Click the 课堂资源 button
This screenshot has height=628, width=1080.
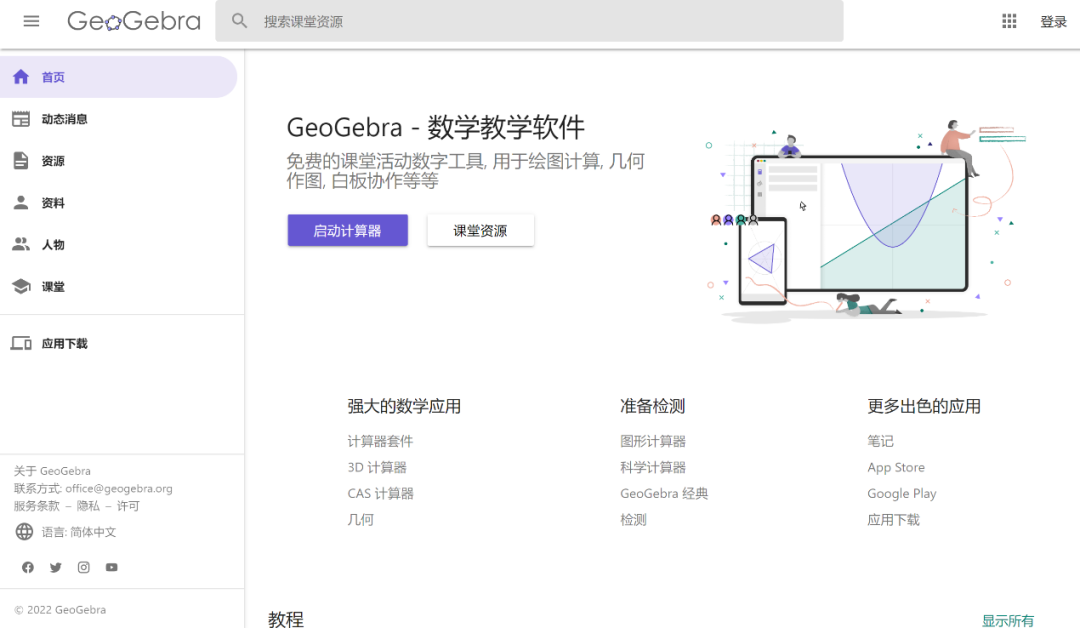[480, 231]
